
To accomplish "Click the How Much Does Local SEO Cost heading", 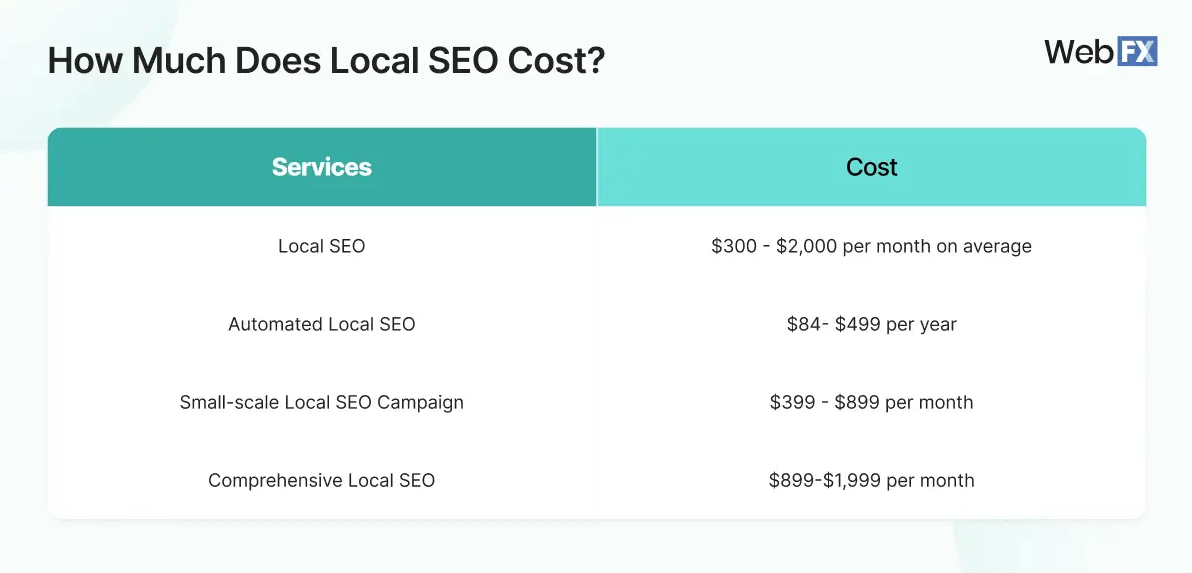I will (x=326, y=61).
